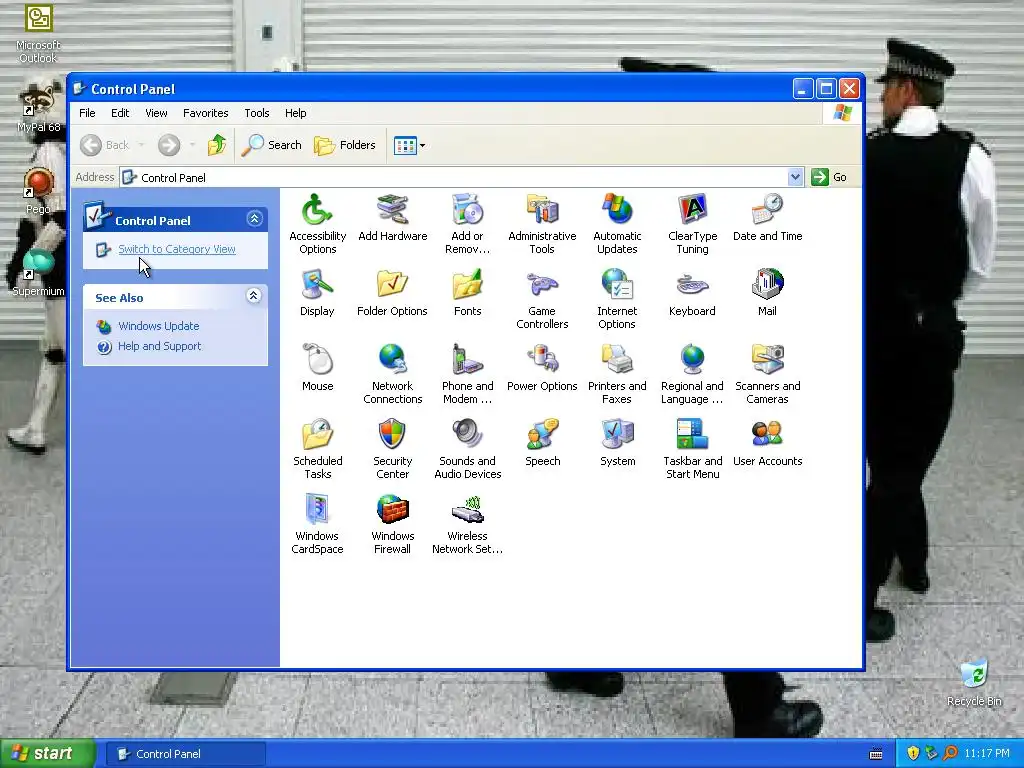Select Control Panel taskbar button
Image resolution: width=1024 pixels, height=768 pixels.
click(186, 754)
